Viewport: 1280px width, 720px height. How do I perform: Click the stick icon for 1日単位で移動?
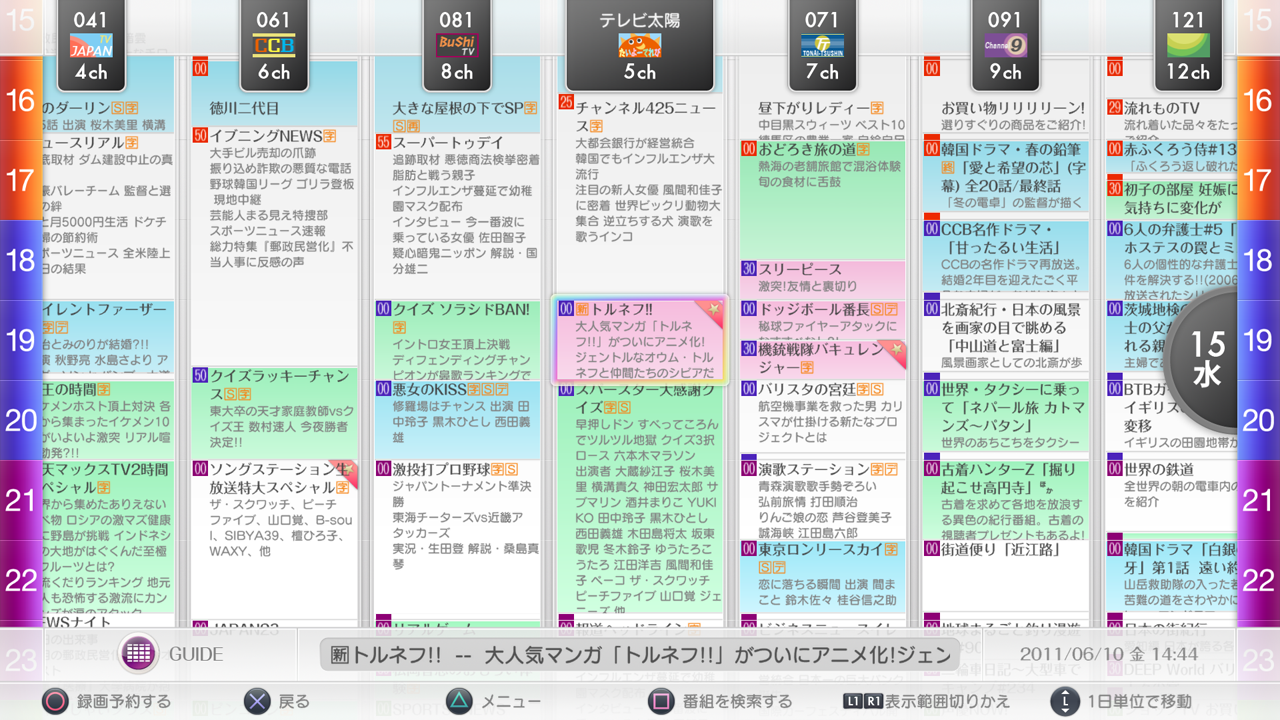(x=1065, y=702)
